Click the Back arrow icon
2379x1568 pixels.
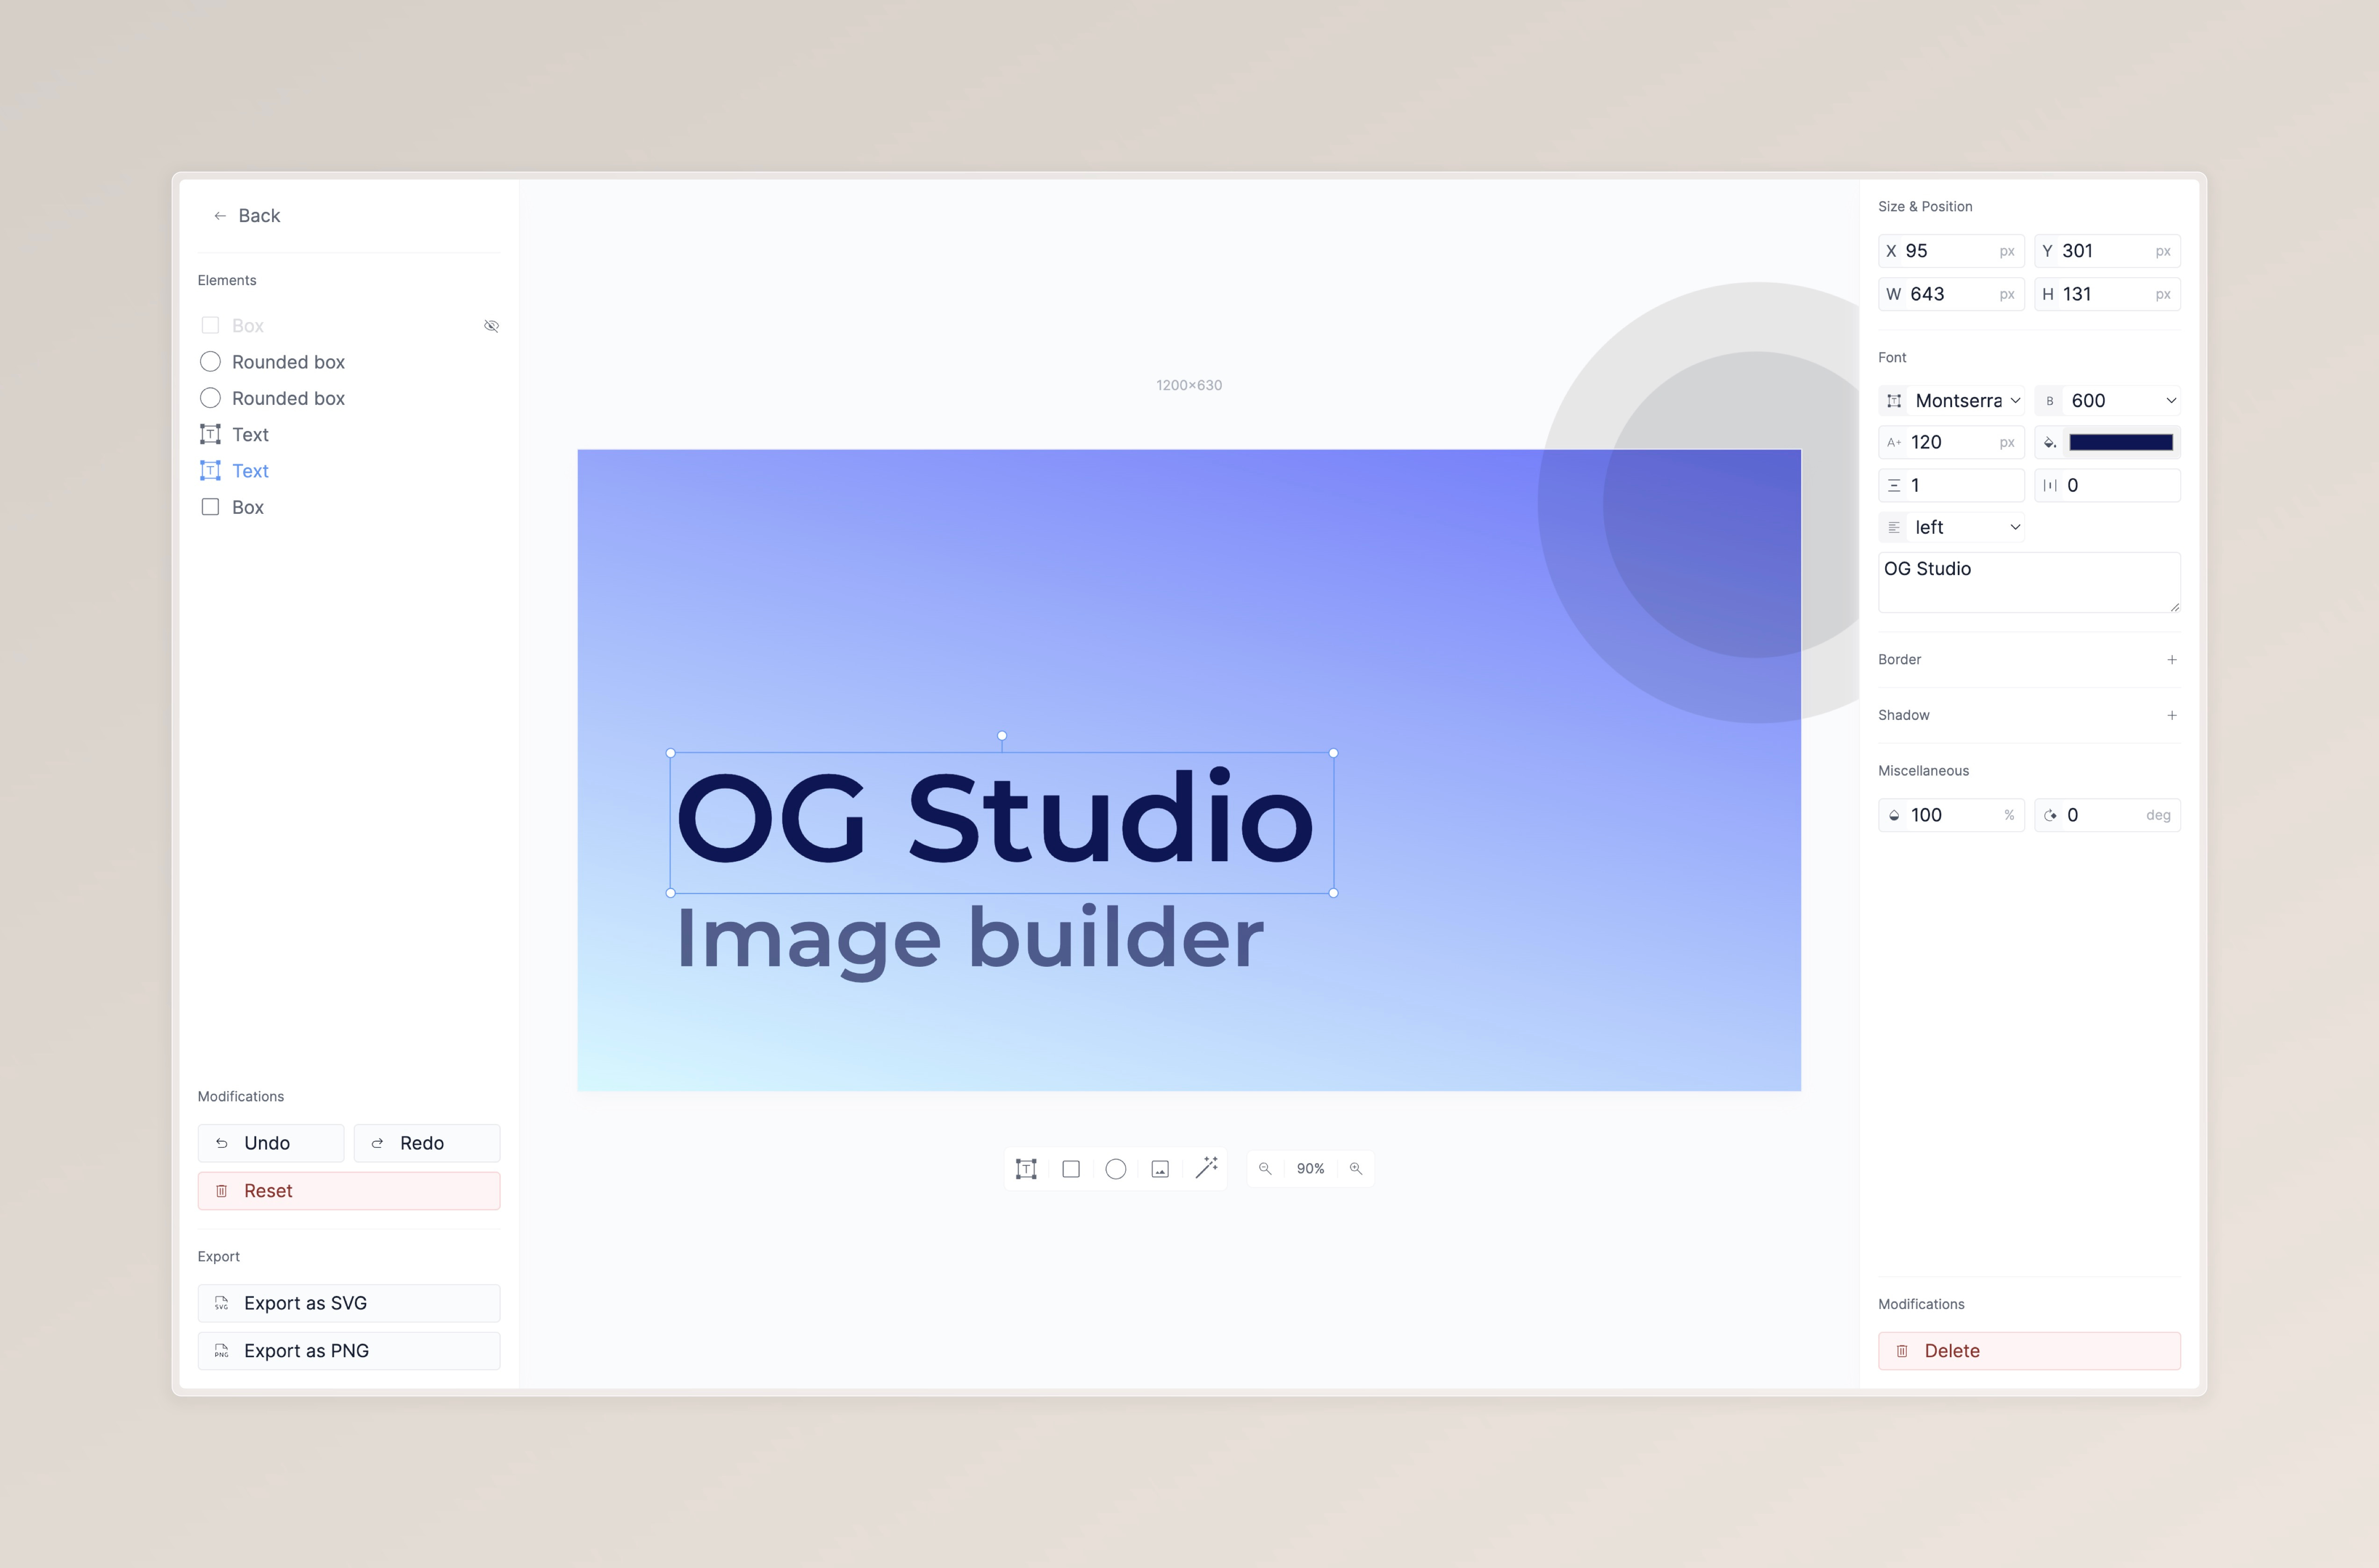coord(220,216)
